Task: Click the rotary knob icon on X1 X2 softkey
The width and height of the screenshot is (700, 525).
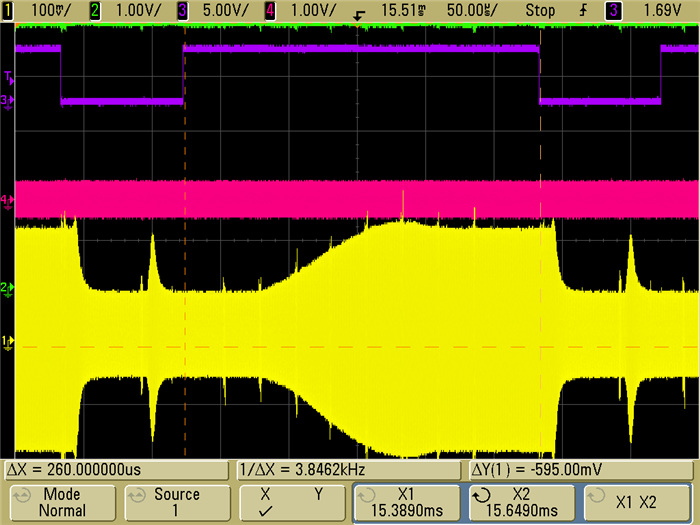Action: click(x=596, y=496)
